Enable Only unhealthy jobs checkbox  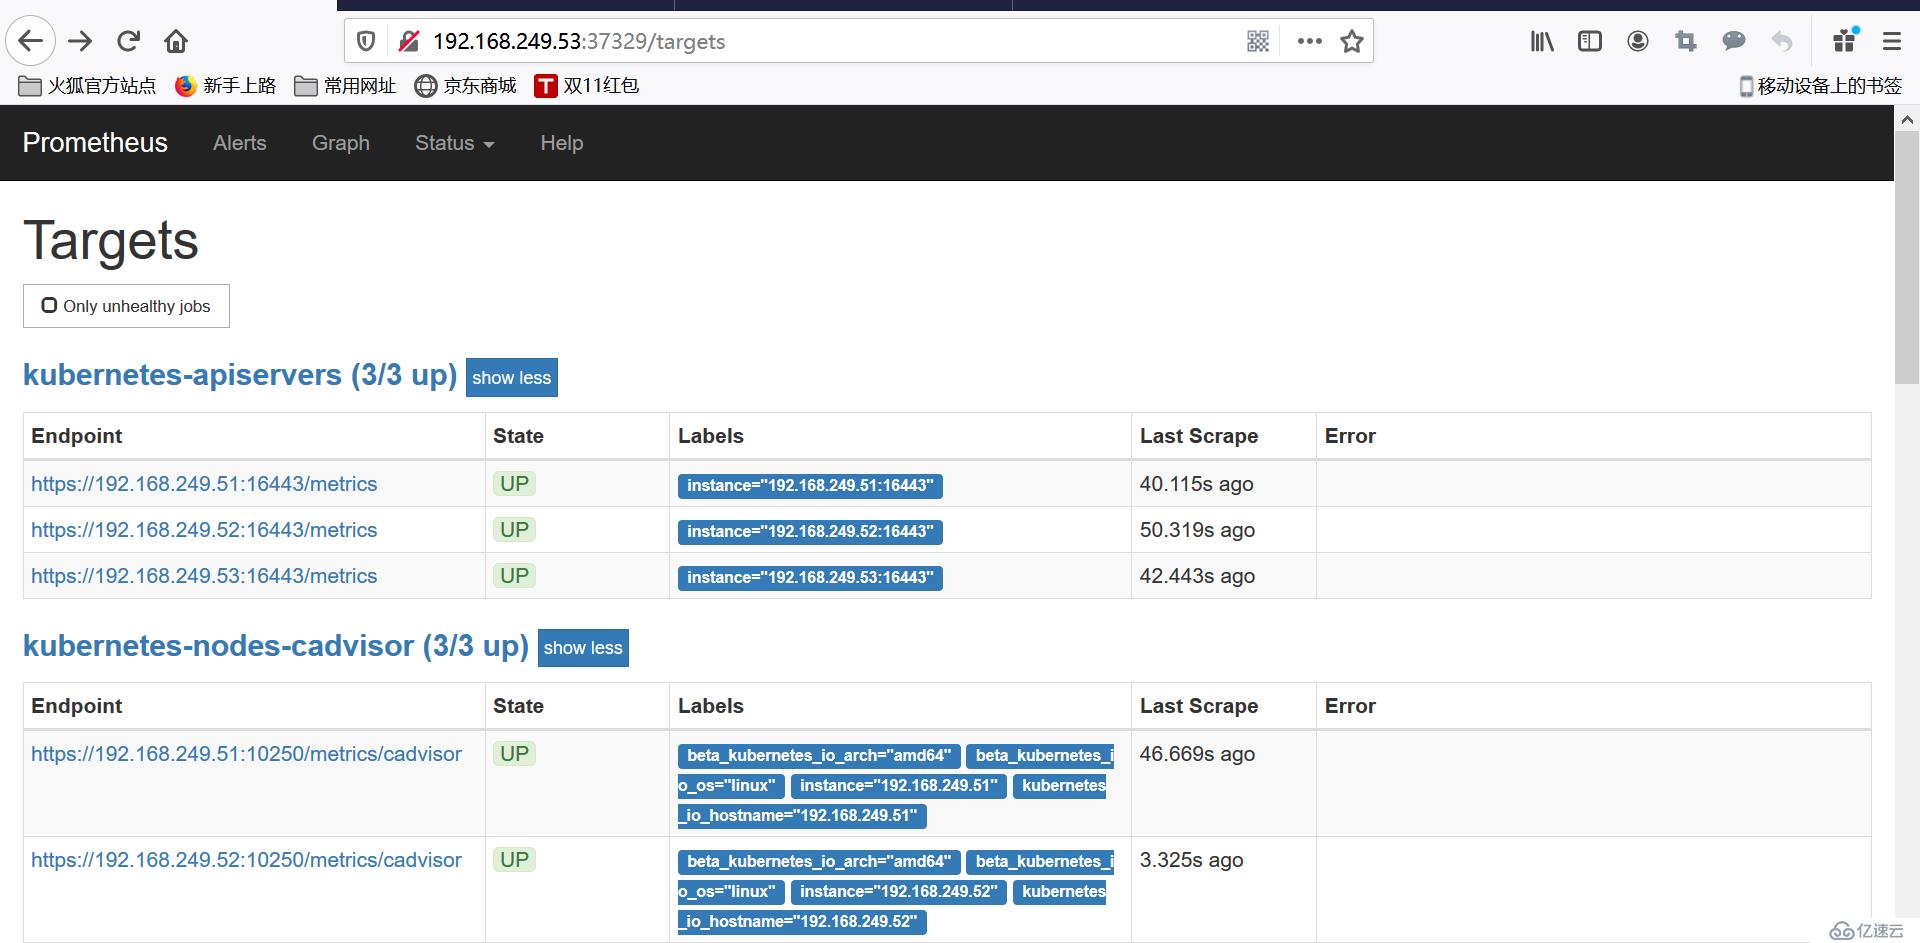coord(49,305)
